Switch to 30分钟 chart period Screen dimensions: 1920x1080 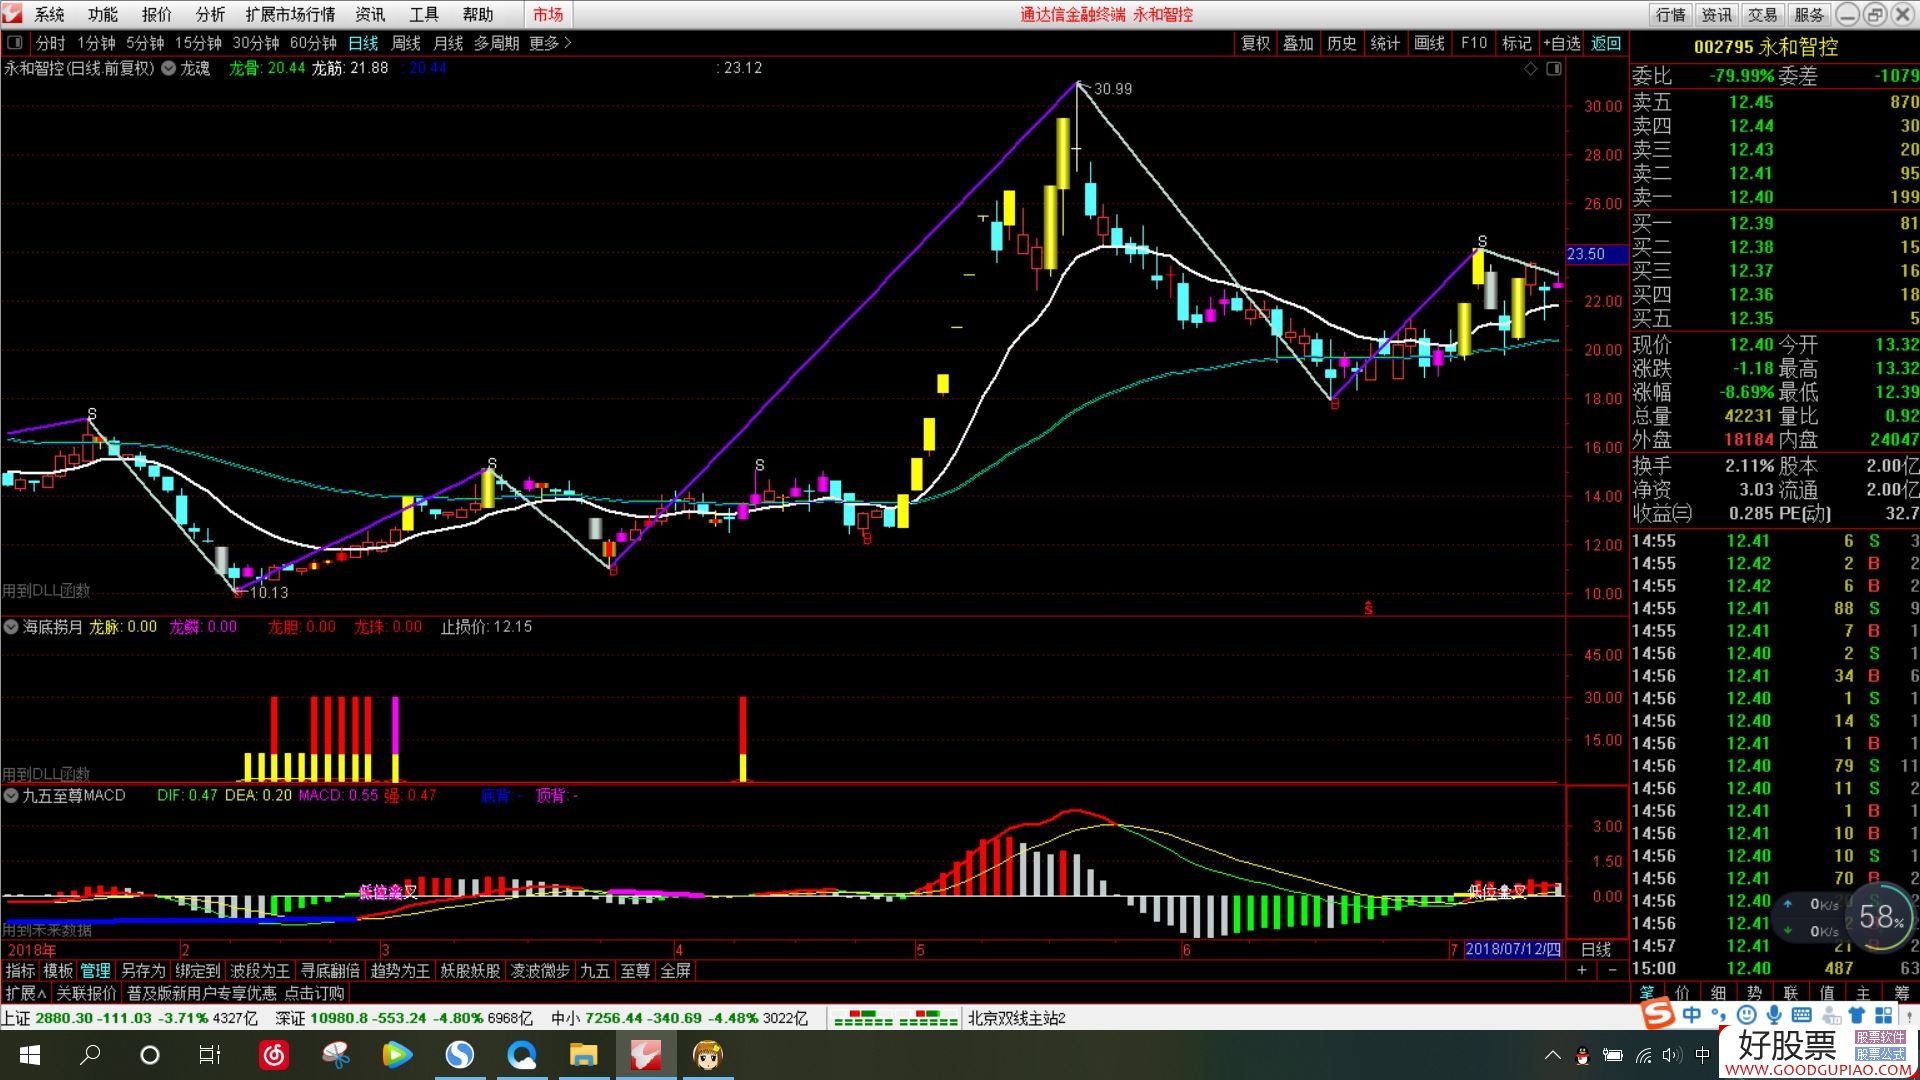pos(256,43)
